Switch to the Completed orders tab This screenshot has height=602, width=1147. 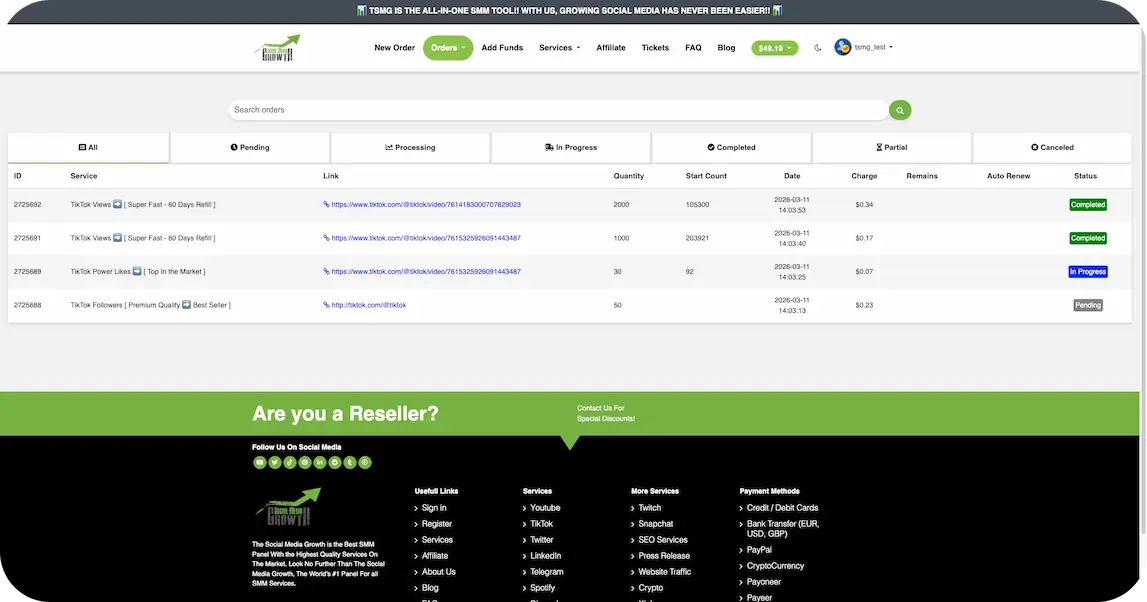click(731, 146)
